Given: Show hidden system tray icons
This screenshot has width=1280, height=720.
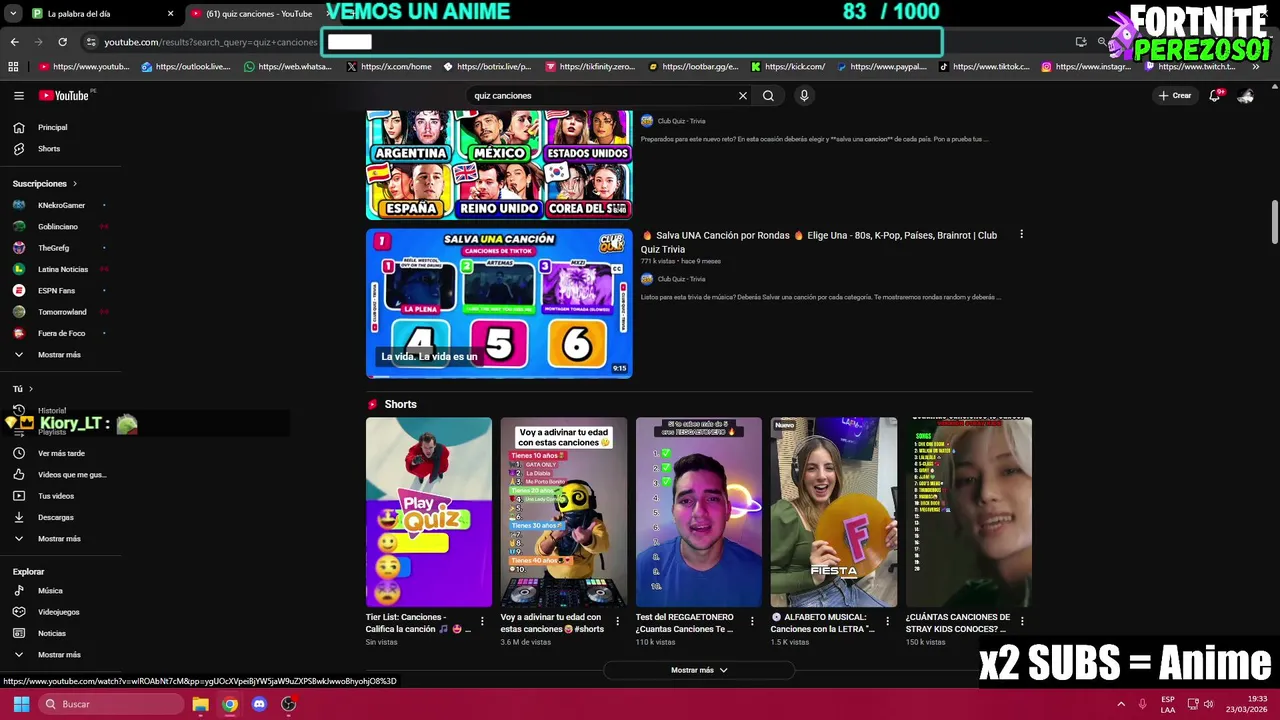Looking at the screenshot, I should point(1121,704).
